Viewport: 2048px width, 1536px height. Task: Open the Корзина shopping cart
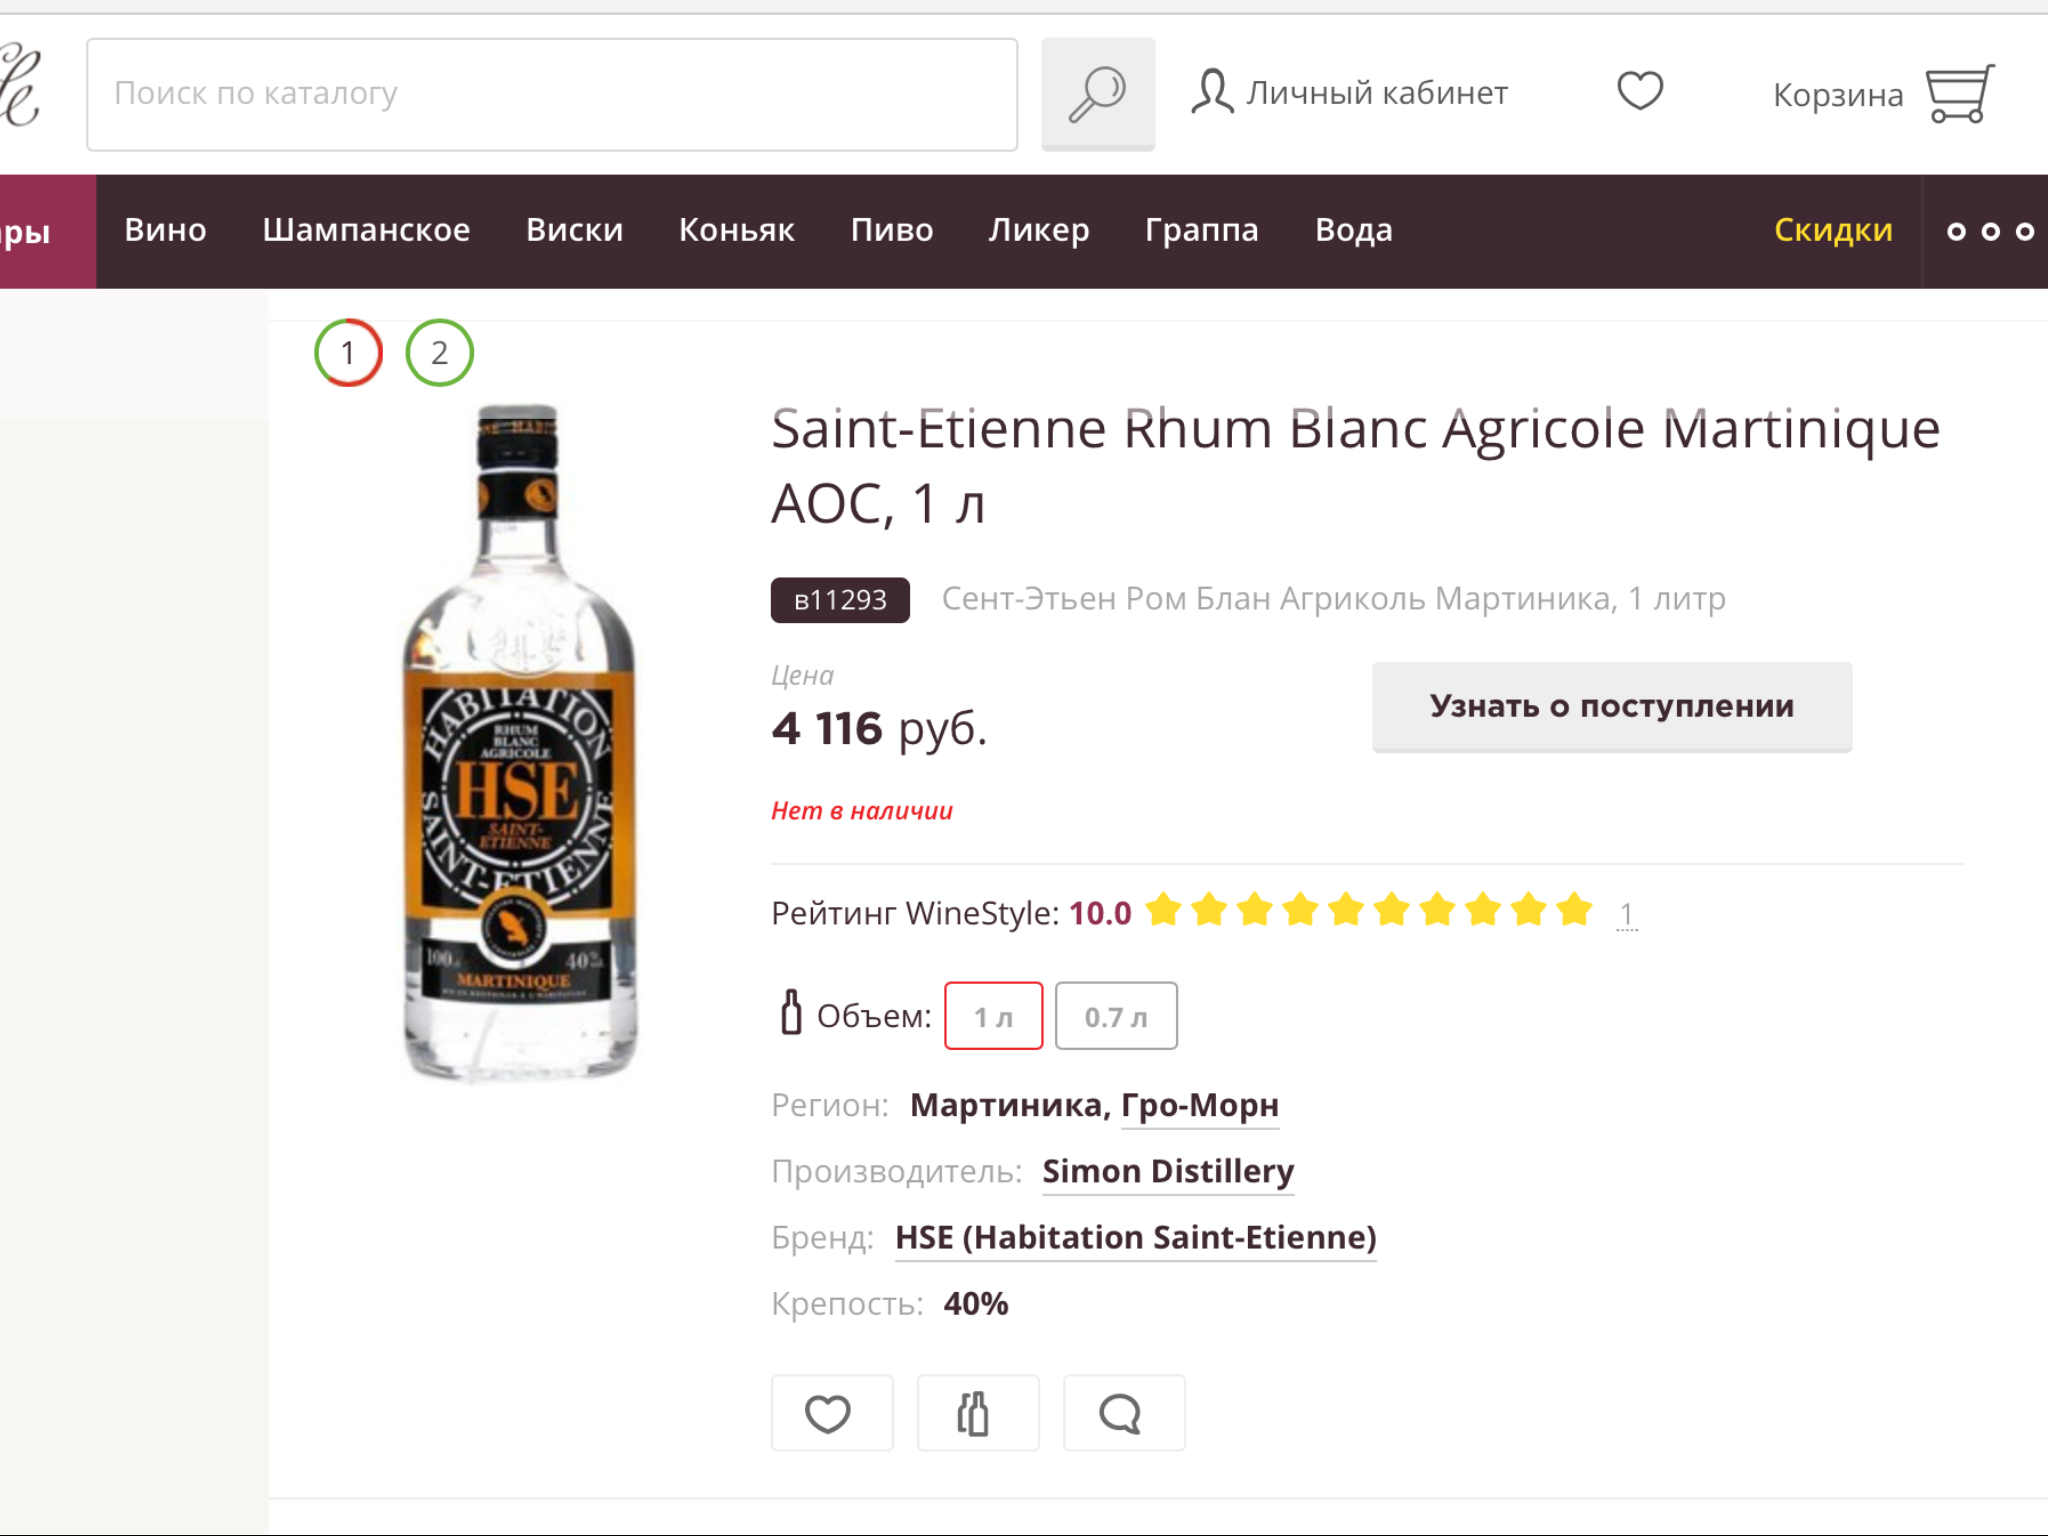[1882, 94]
